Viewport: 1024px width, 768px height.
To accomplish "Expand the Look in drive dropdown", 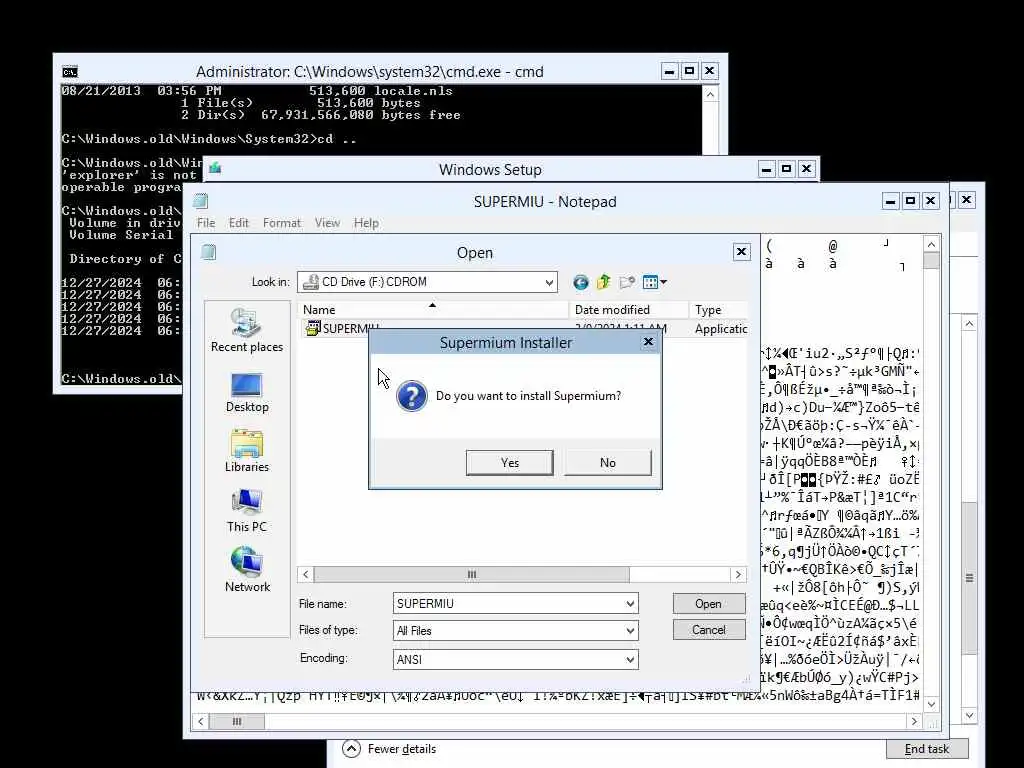I will (549, 283).
